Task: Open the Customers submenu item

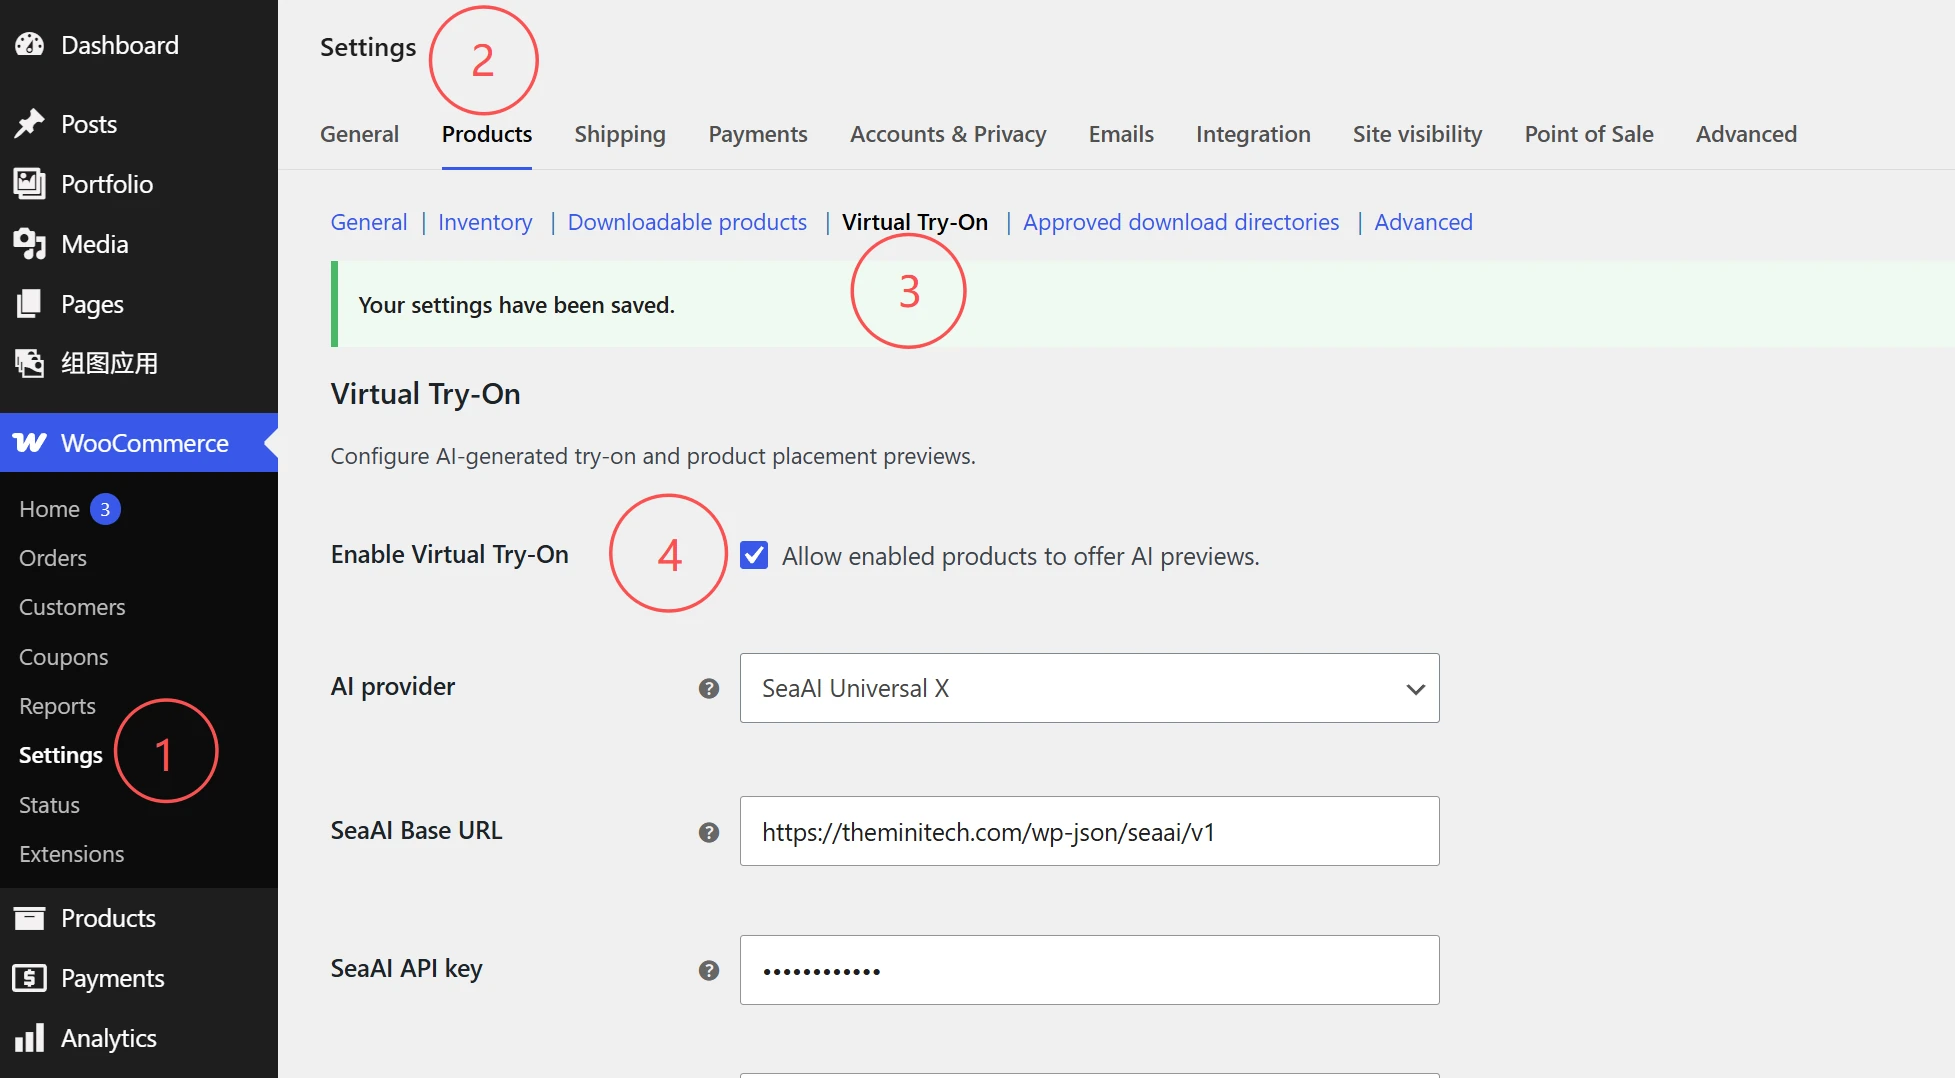Action: tap(72, 607)
